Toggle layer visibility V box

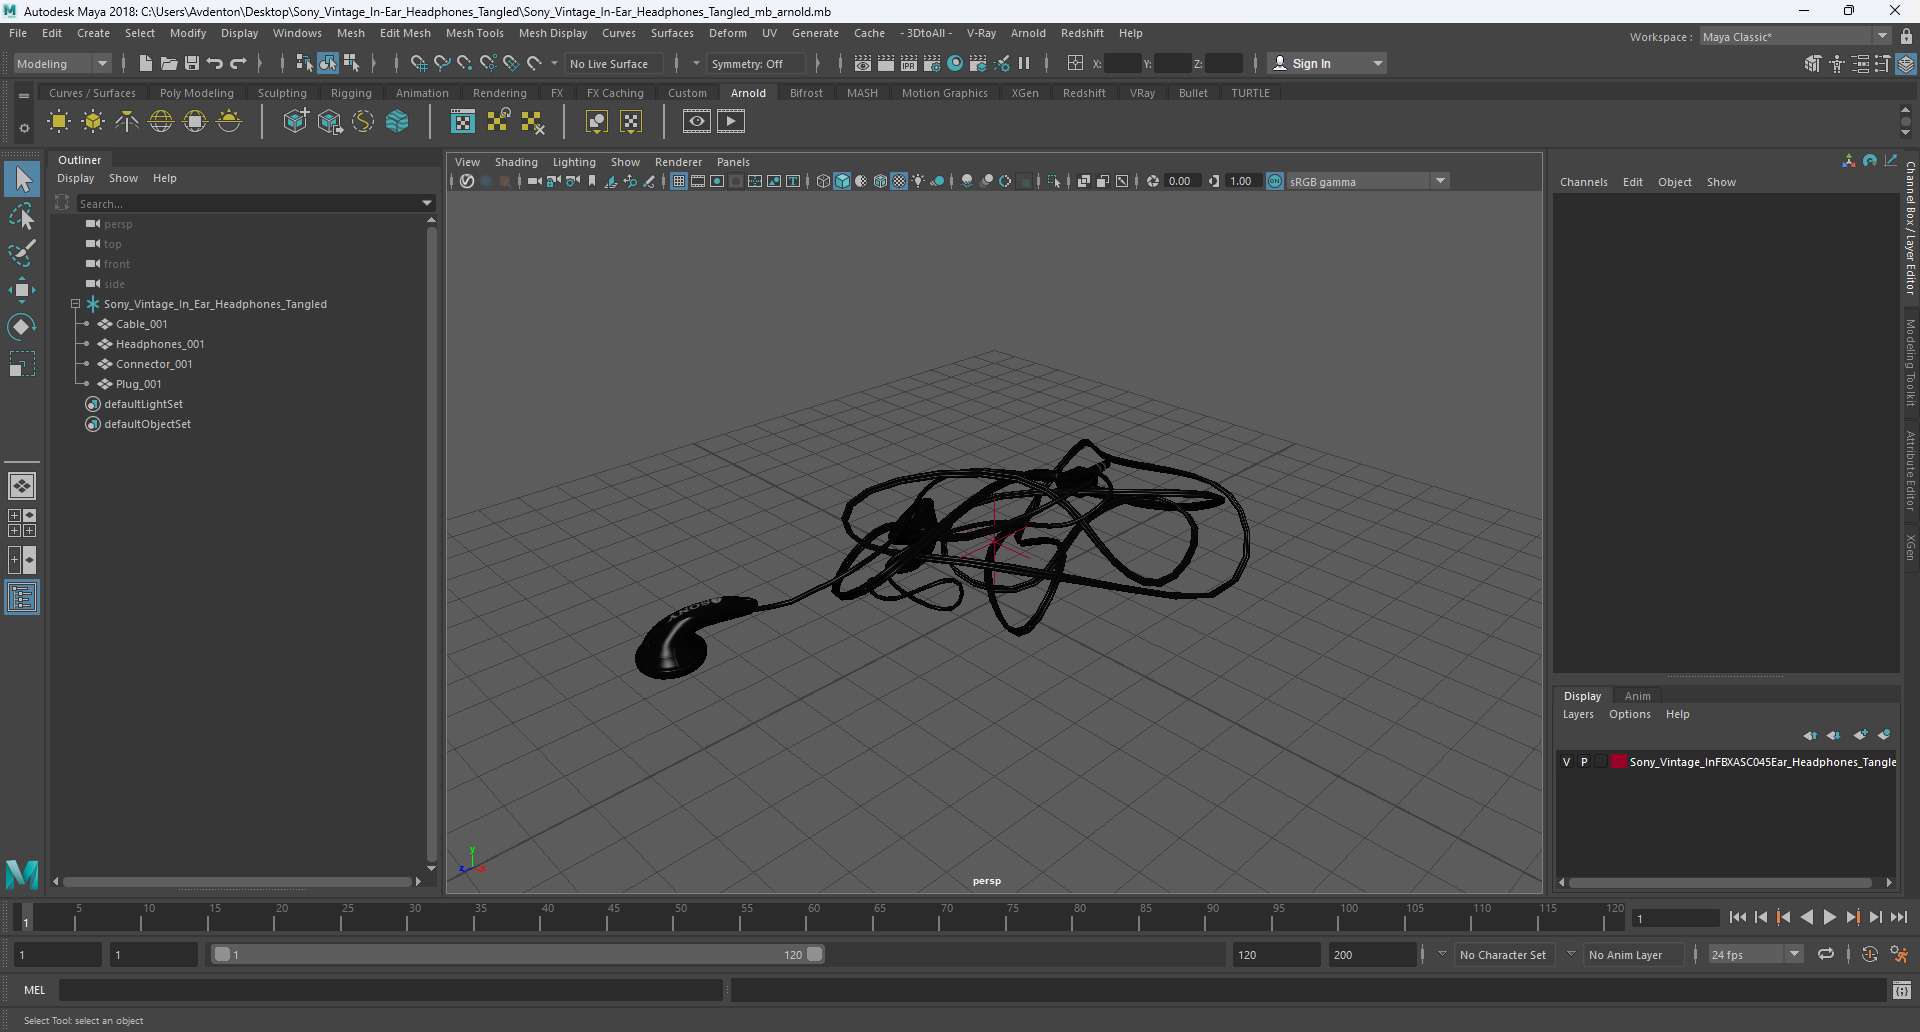coord(1567,762)
